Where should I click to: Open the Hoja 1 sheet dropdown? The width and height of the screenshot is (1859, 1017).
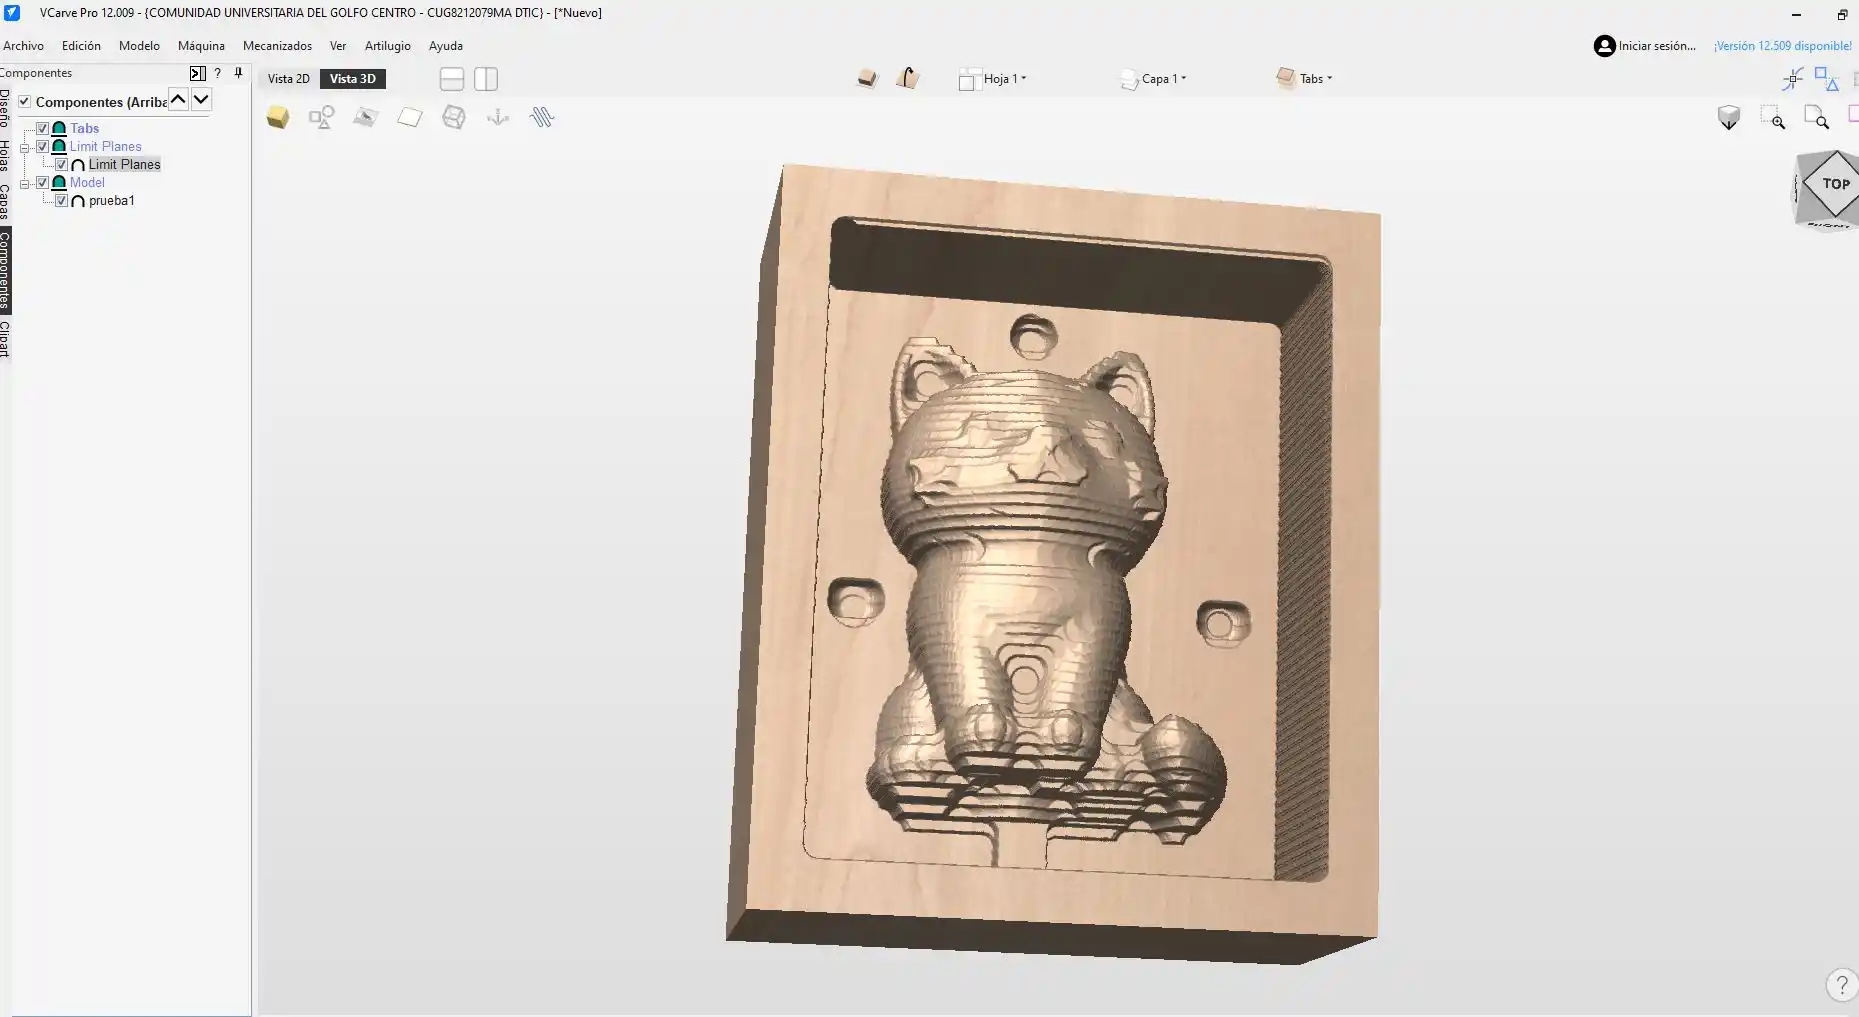click(993, 79)
